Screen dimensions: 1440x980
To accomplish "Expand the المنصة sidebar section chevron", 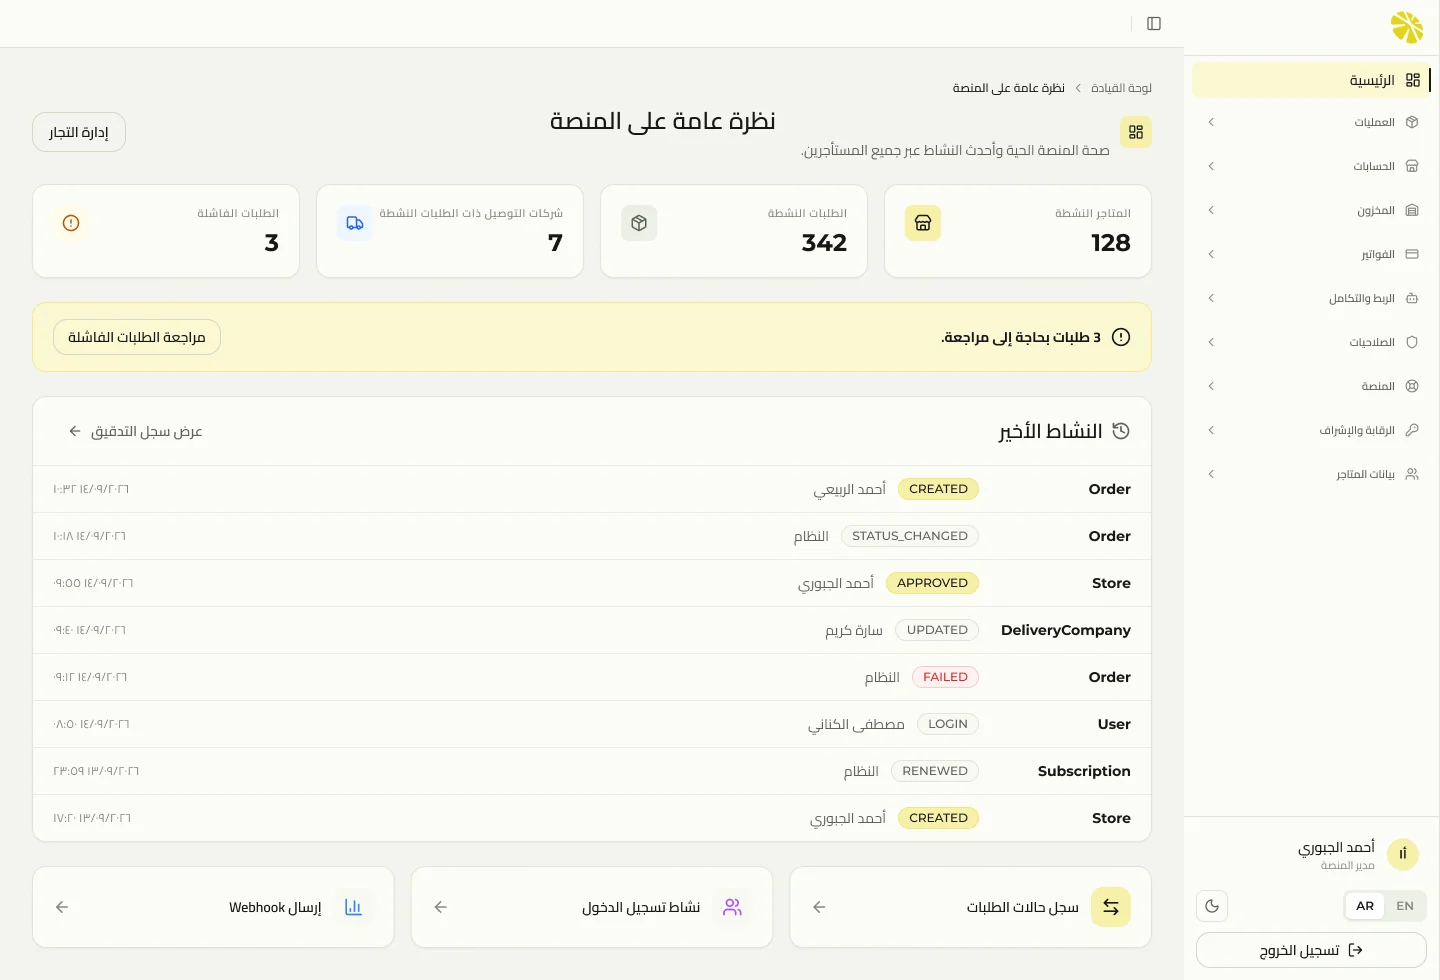I will [x=1211, y=386].
